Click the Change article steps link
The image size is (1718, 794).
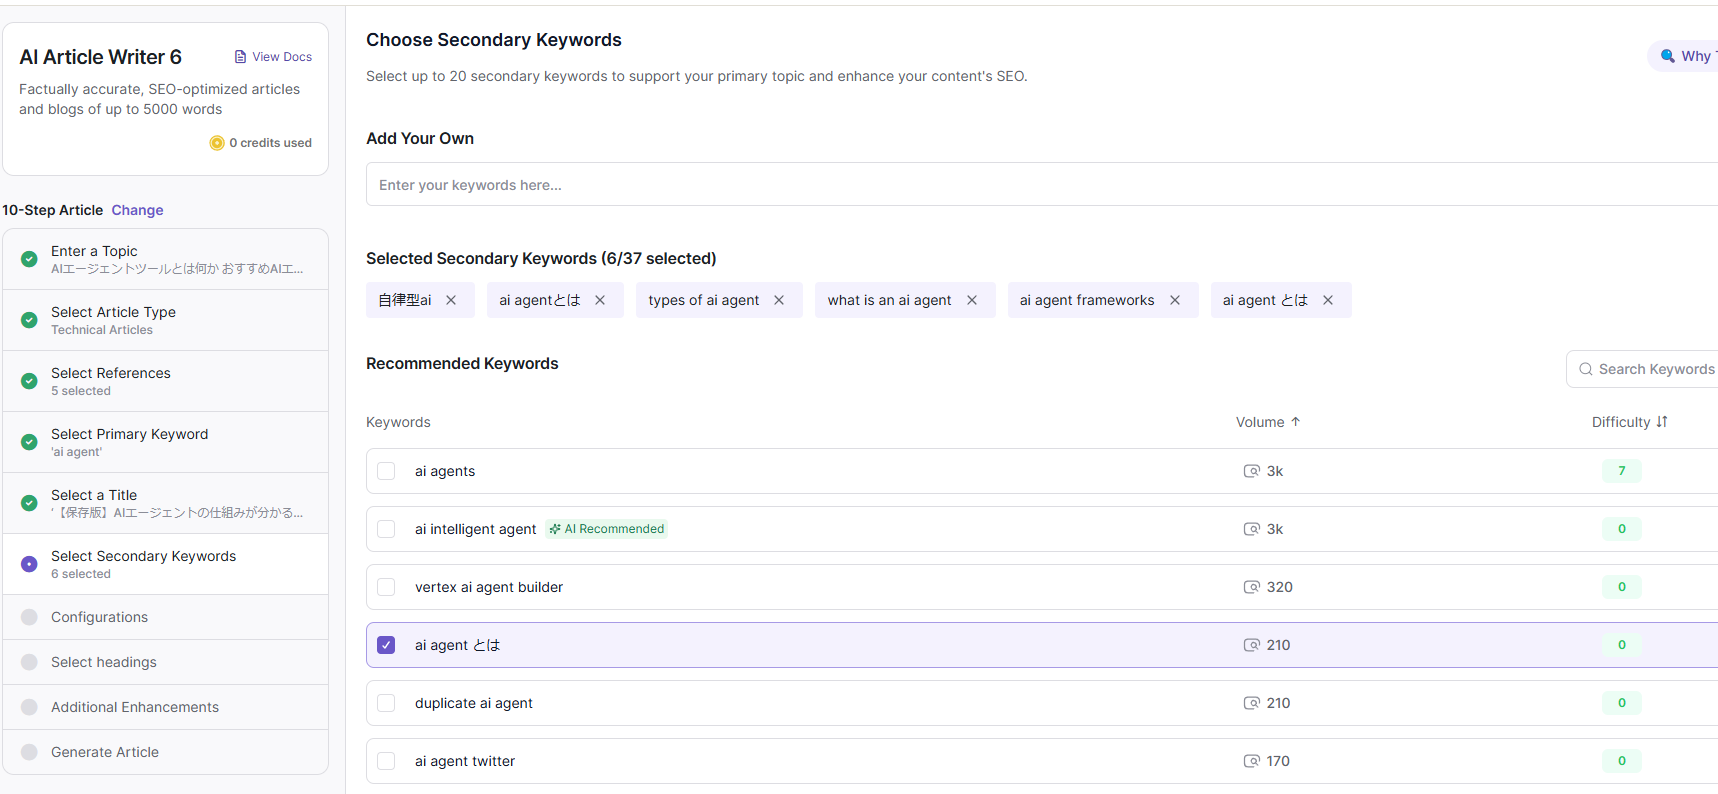click(137, 210)
